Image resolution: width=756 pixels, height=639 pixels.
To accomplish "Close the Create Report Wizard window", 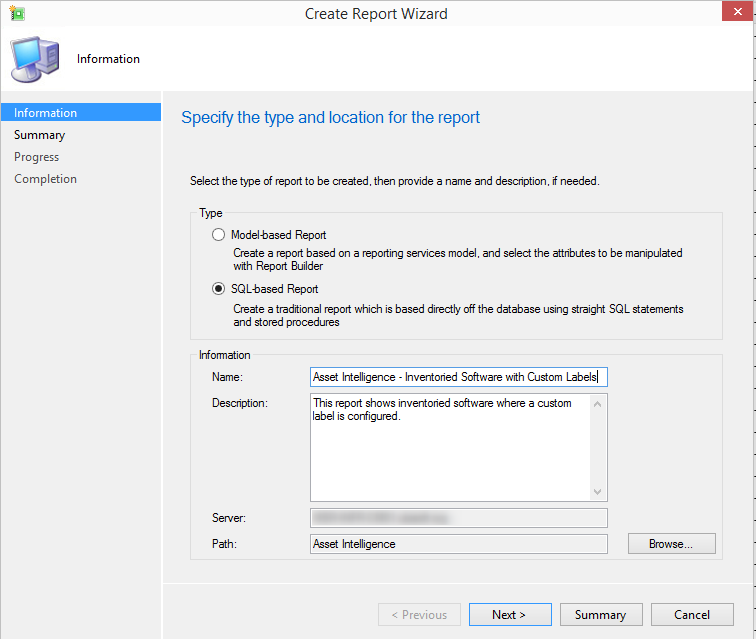I will (737, 12).
